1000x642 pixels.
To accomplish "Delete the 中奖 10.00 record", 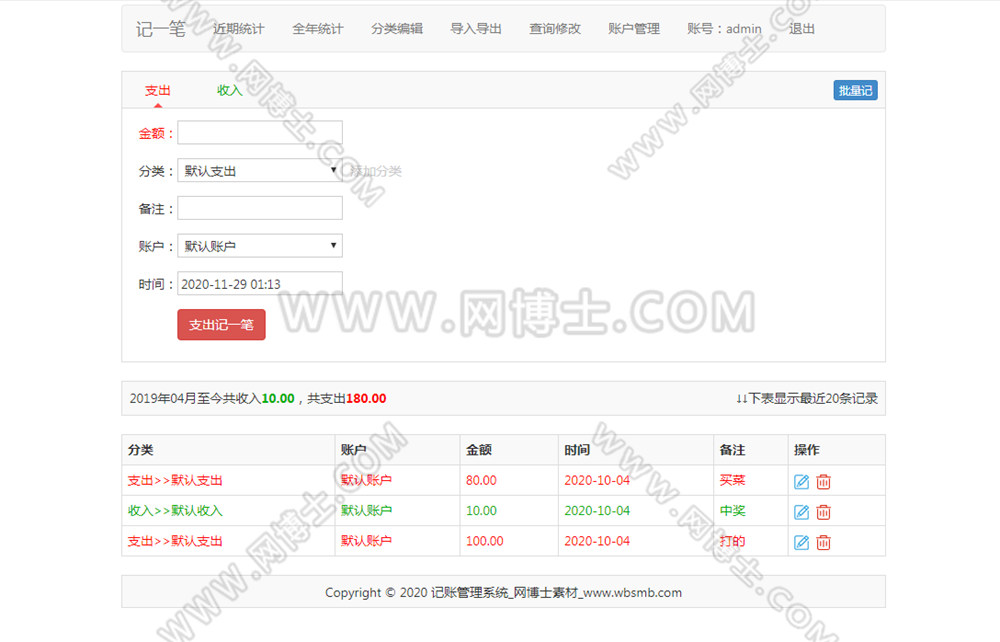I will pyautogui.click(x=823, y=512).
